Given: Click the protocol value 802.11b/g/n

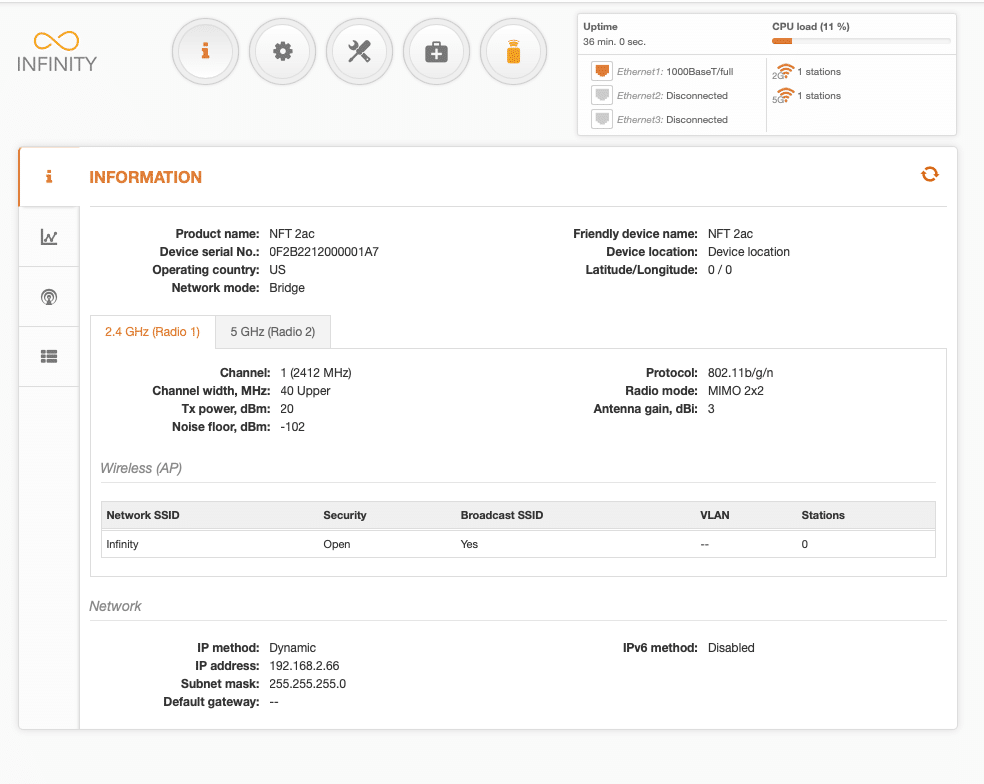Looking at the screenshot, I should tap(741, 373).
